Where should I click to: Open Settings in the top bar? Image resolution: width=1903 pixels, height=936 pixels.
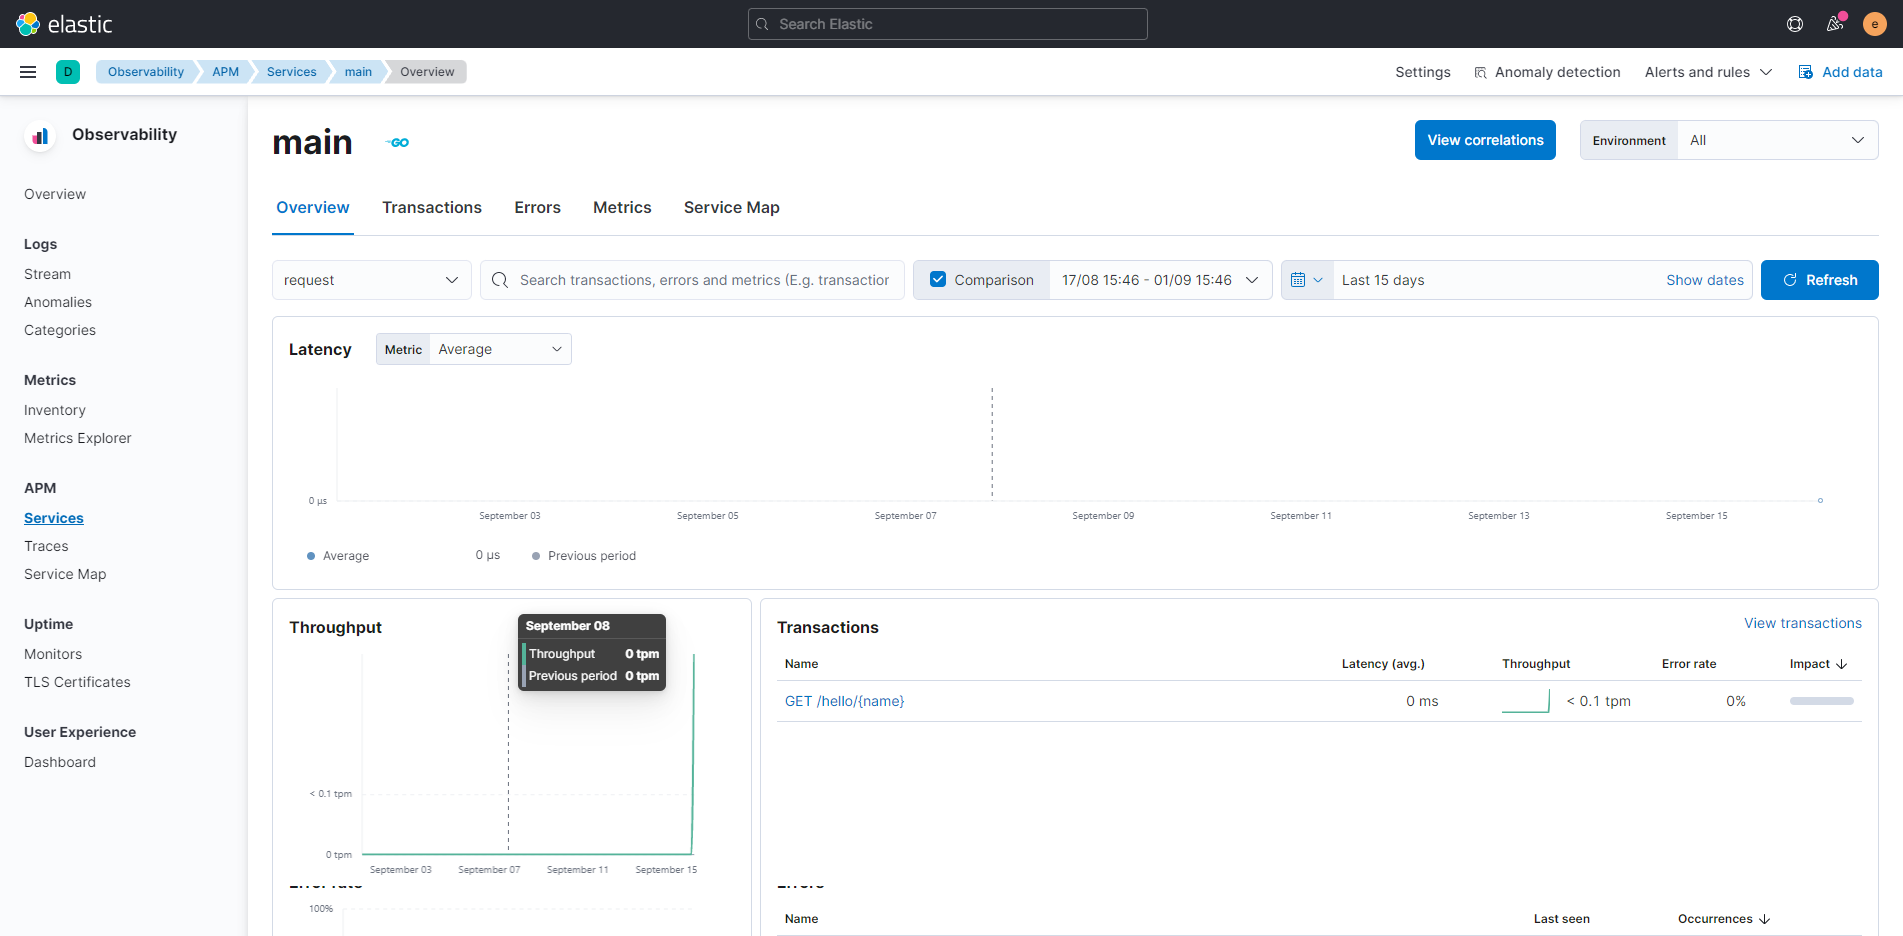(1423, 72)
